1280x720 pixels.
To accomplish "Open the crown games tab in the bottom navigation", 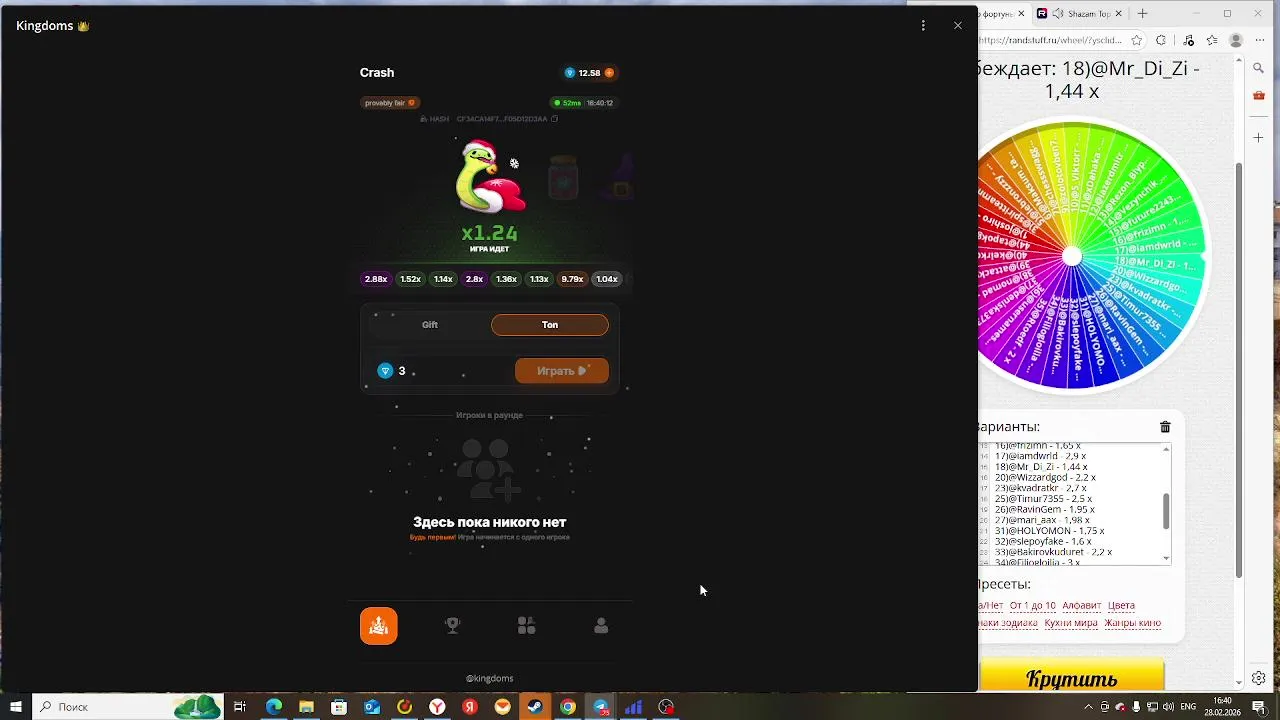I will pyautogui.click(x=379, y=626).
